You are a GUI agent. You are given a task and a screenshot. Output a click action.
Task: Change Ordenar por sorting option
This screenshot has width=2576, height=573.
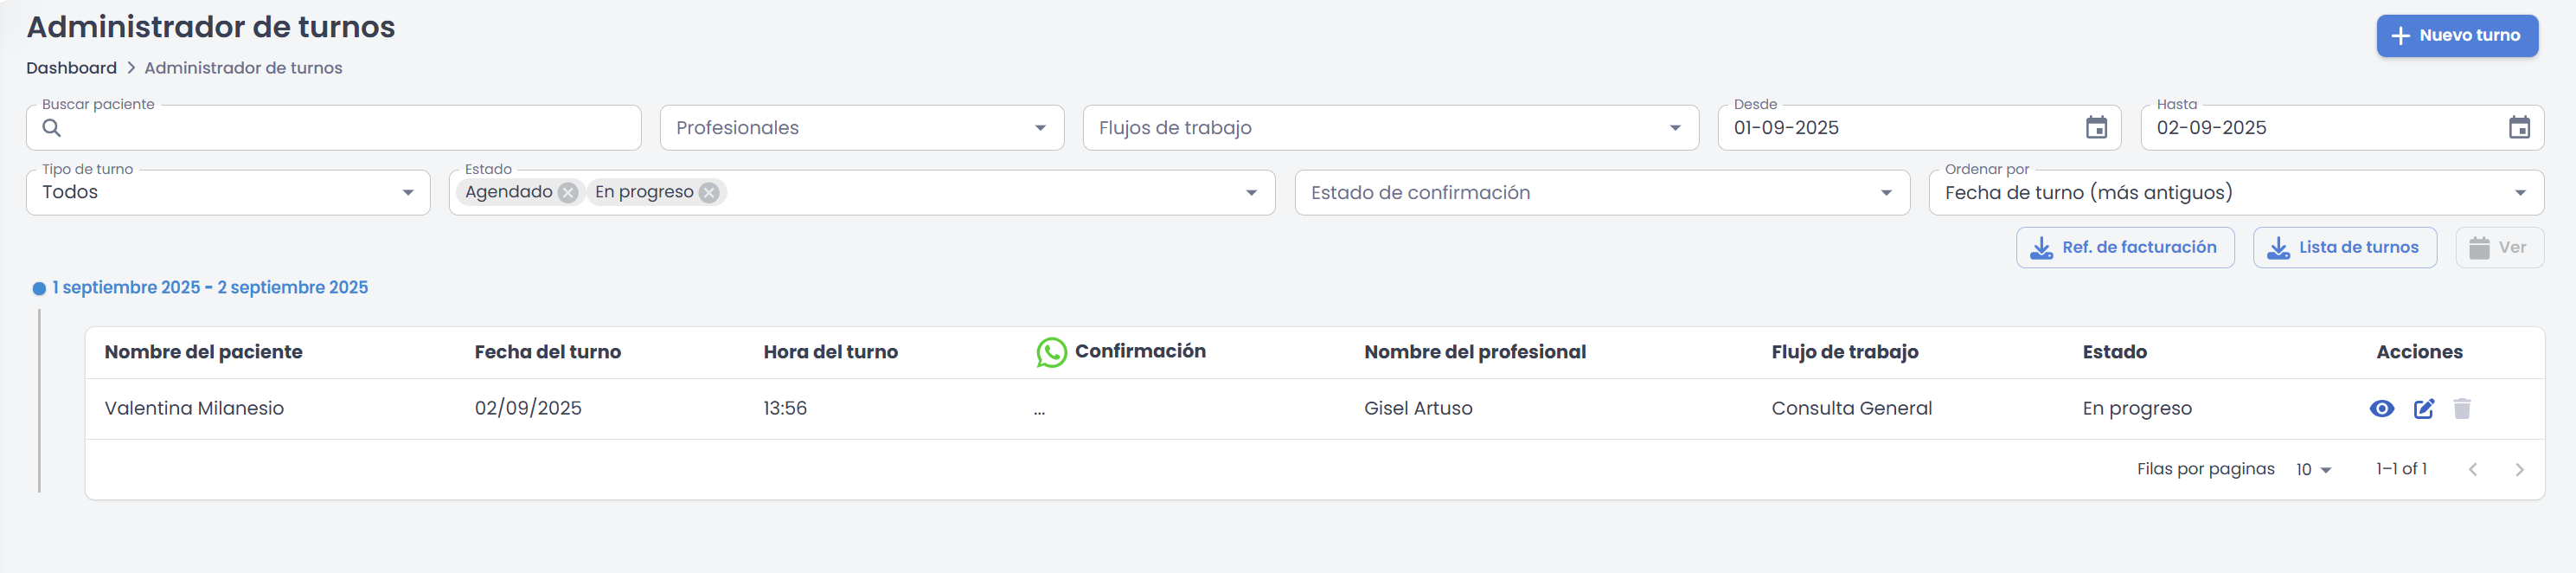[2236, 192]
